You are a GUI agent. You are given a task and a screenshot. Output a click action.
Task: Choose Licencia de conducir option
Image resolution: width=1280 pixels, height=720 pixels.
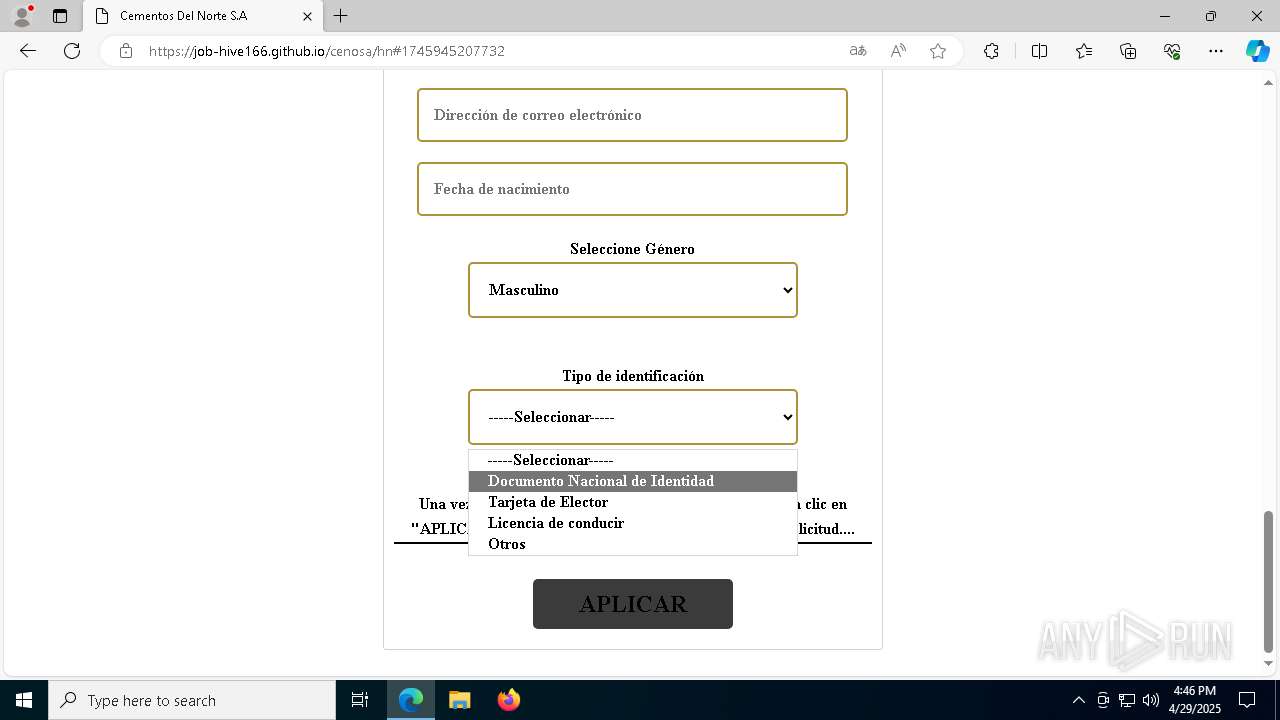633,523
